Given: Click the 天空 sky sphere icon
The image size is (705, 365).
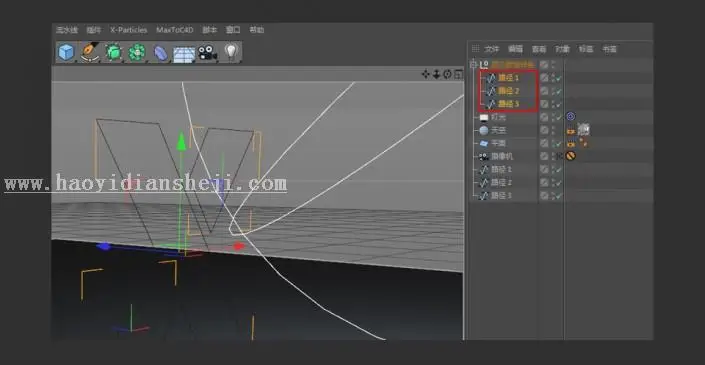Looking at the screenshot, I should pos(484,130).
